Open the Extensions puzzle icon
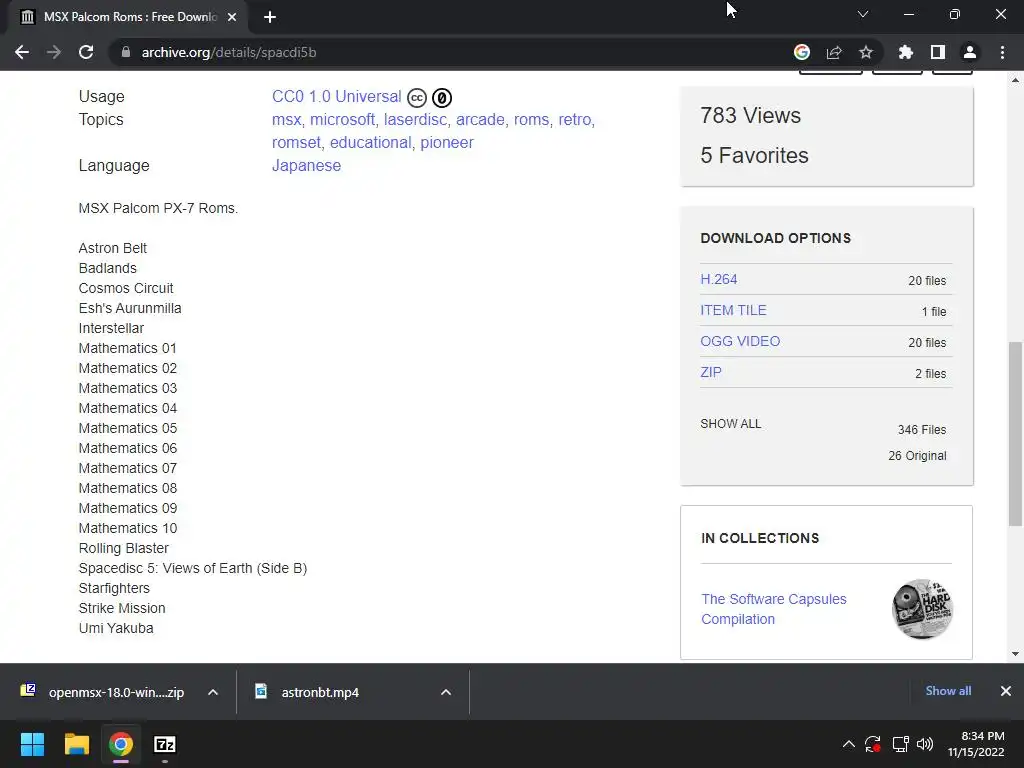1024x768 pixels. tap(906, 52)
